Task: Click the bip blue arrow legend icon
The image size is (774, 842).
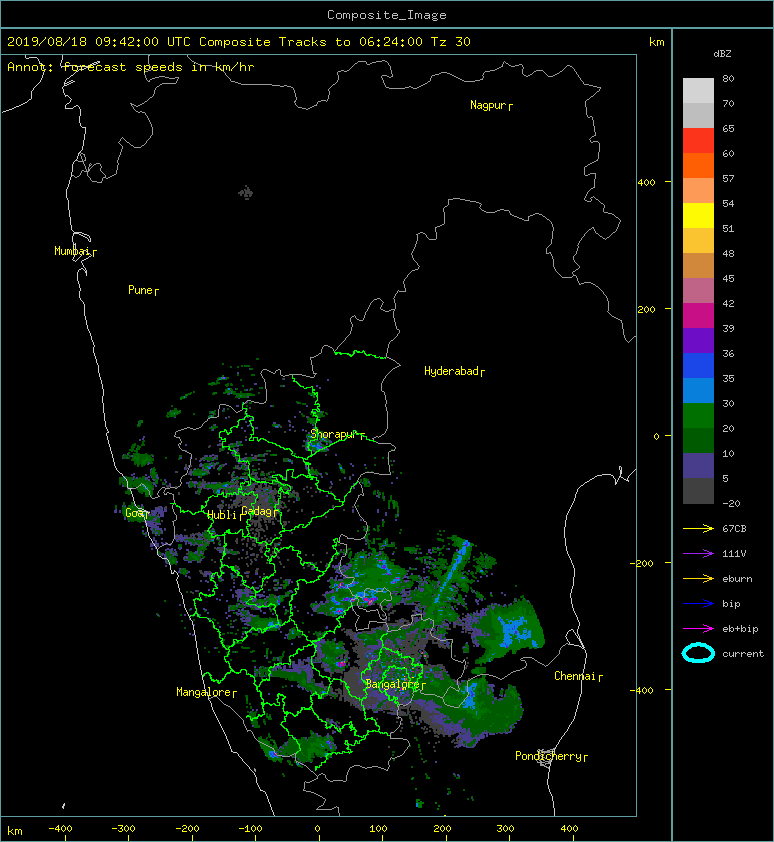Action: coord(698,604)
